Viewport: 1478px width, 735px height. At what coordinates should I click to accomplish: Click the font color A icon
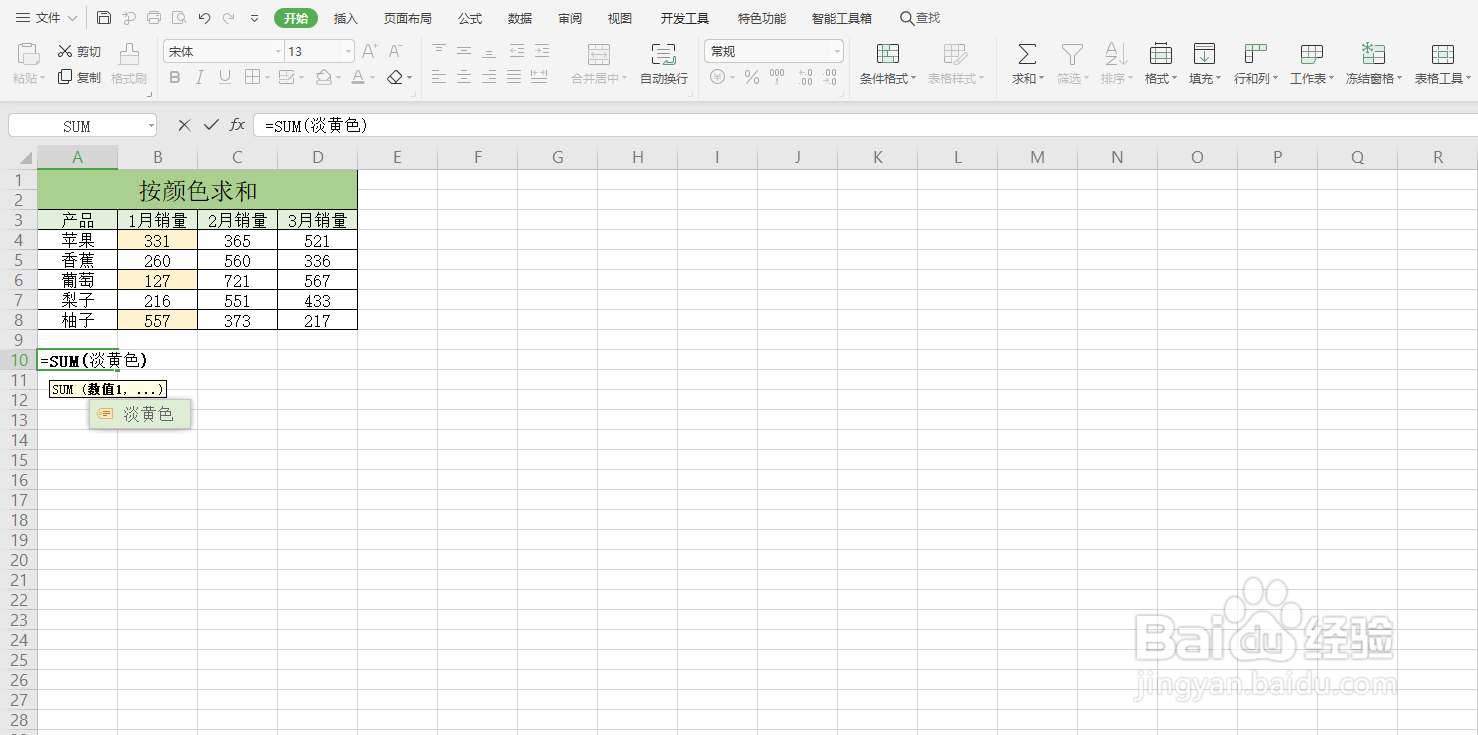coord(357,77)
